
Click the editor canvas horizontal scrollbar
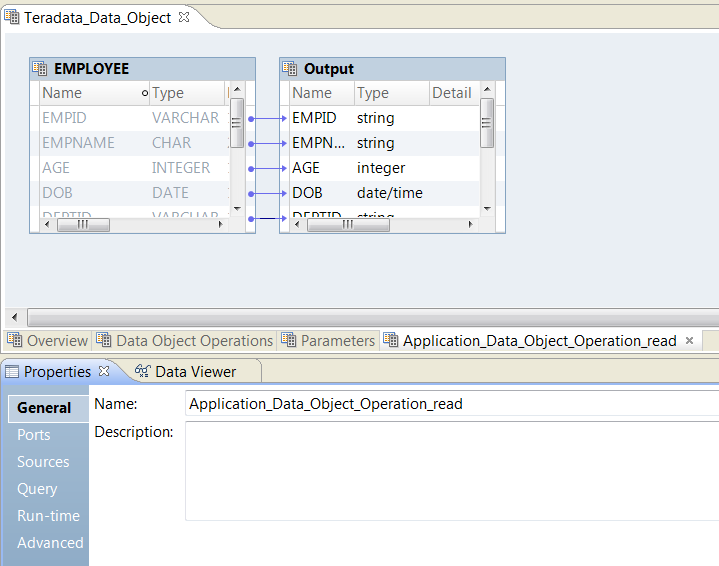373,317
